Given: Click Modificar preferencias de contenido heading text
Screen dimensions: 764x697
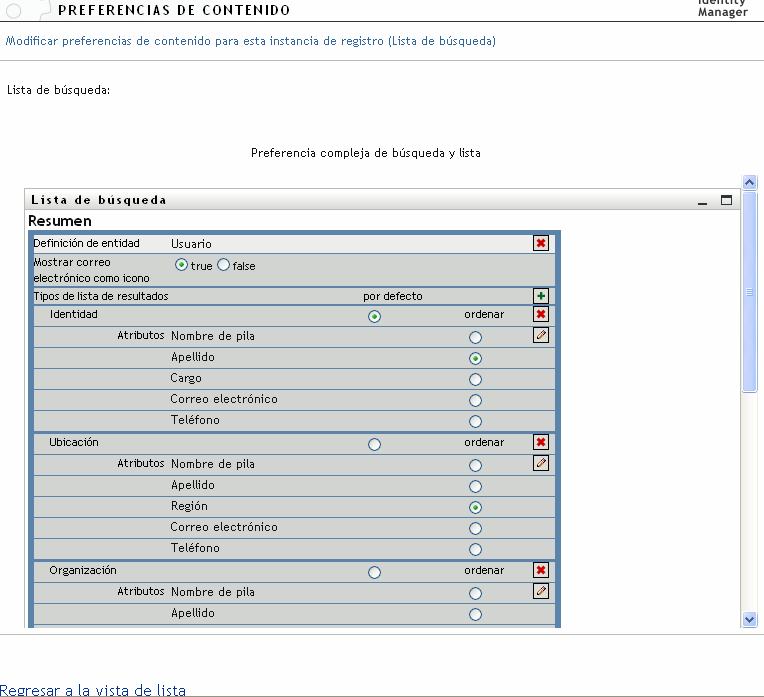Looking at the screenshot, I should (250, 41).
